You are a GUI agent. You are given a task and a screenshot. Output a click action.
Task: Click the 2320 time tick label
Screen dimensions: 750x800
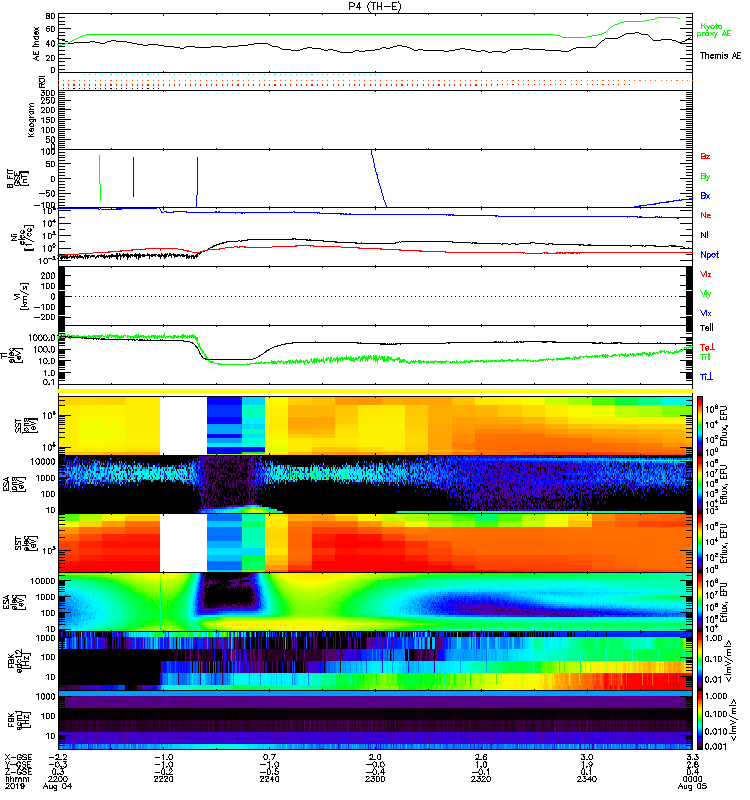tap(481, 779)
